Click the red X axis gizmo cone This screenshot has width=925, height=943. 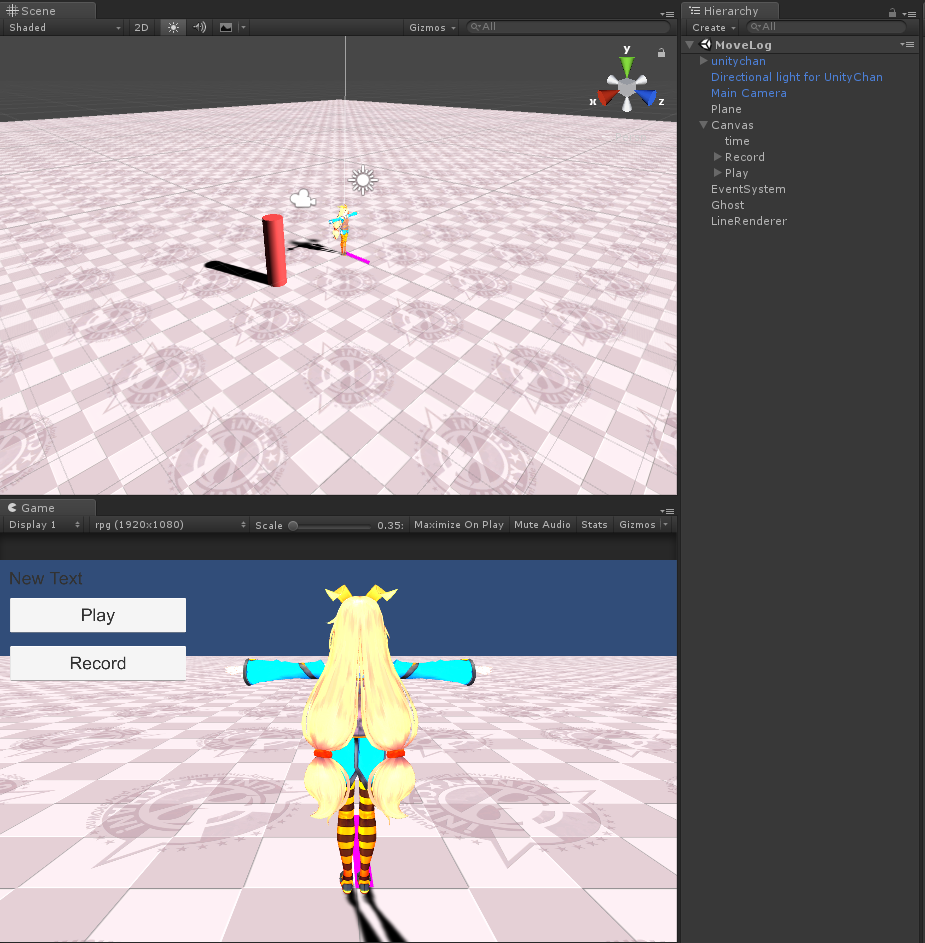click(x=606, y=97)
